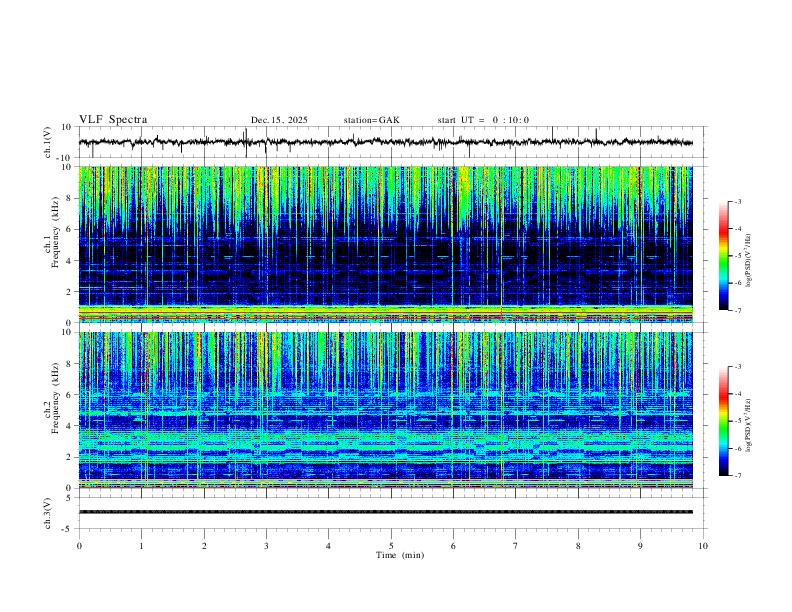Click time tick label '3' on the x-axis
The width and height of the screenshot is (792, 612).
coord(266,546)
